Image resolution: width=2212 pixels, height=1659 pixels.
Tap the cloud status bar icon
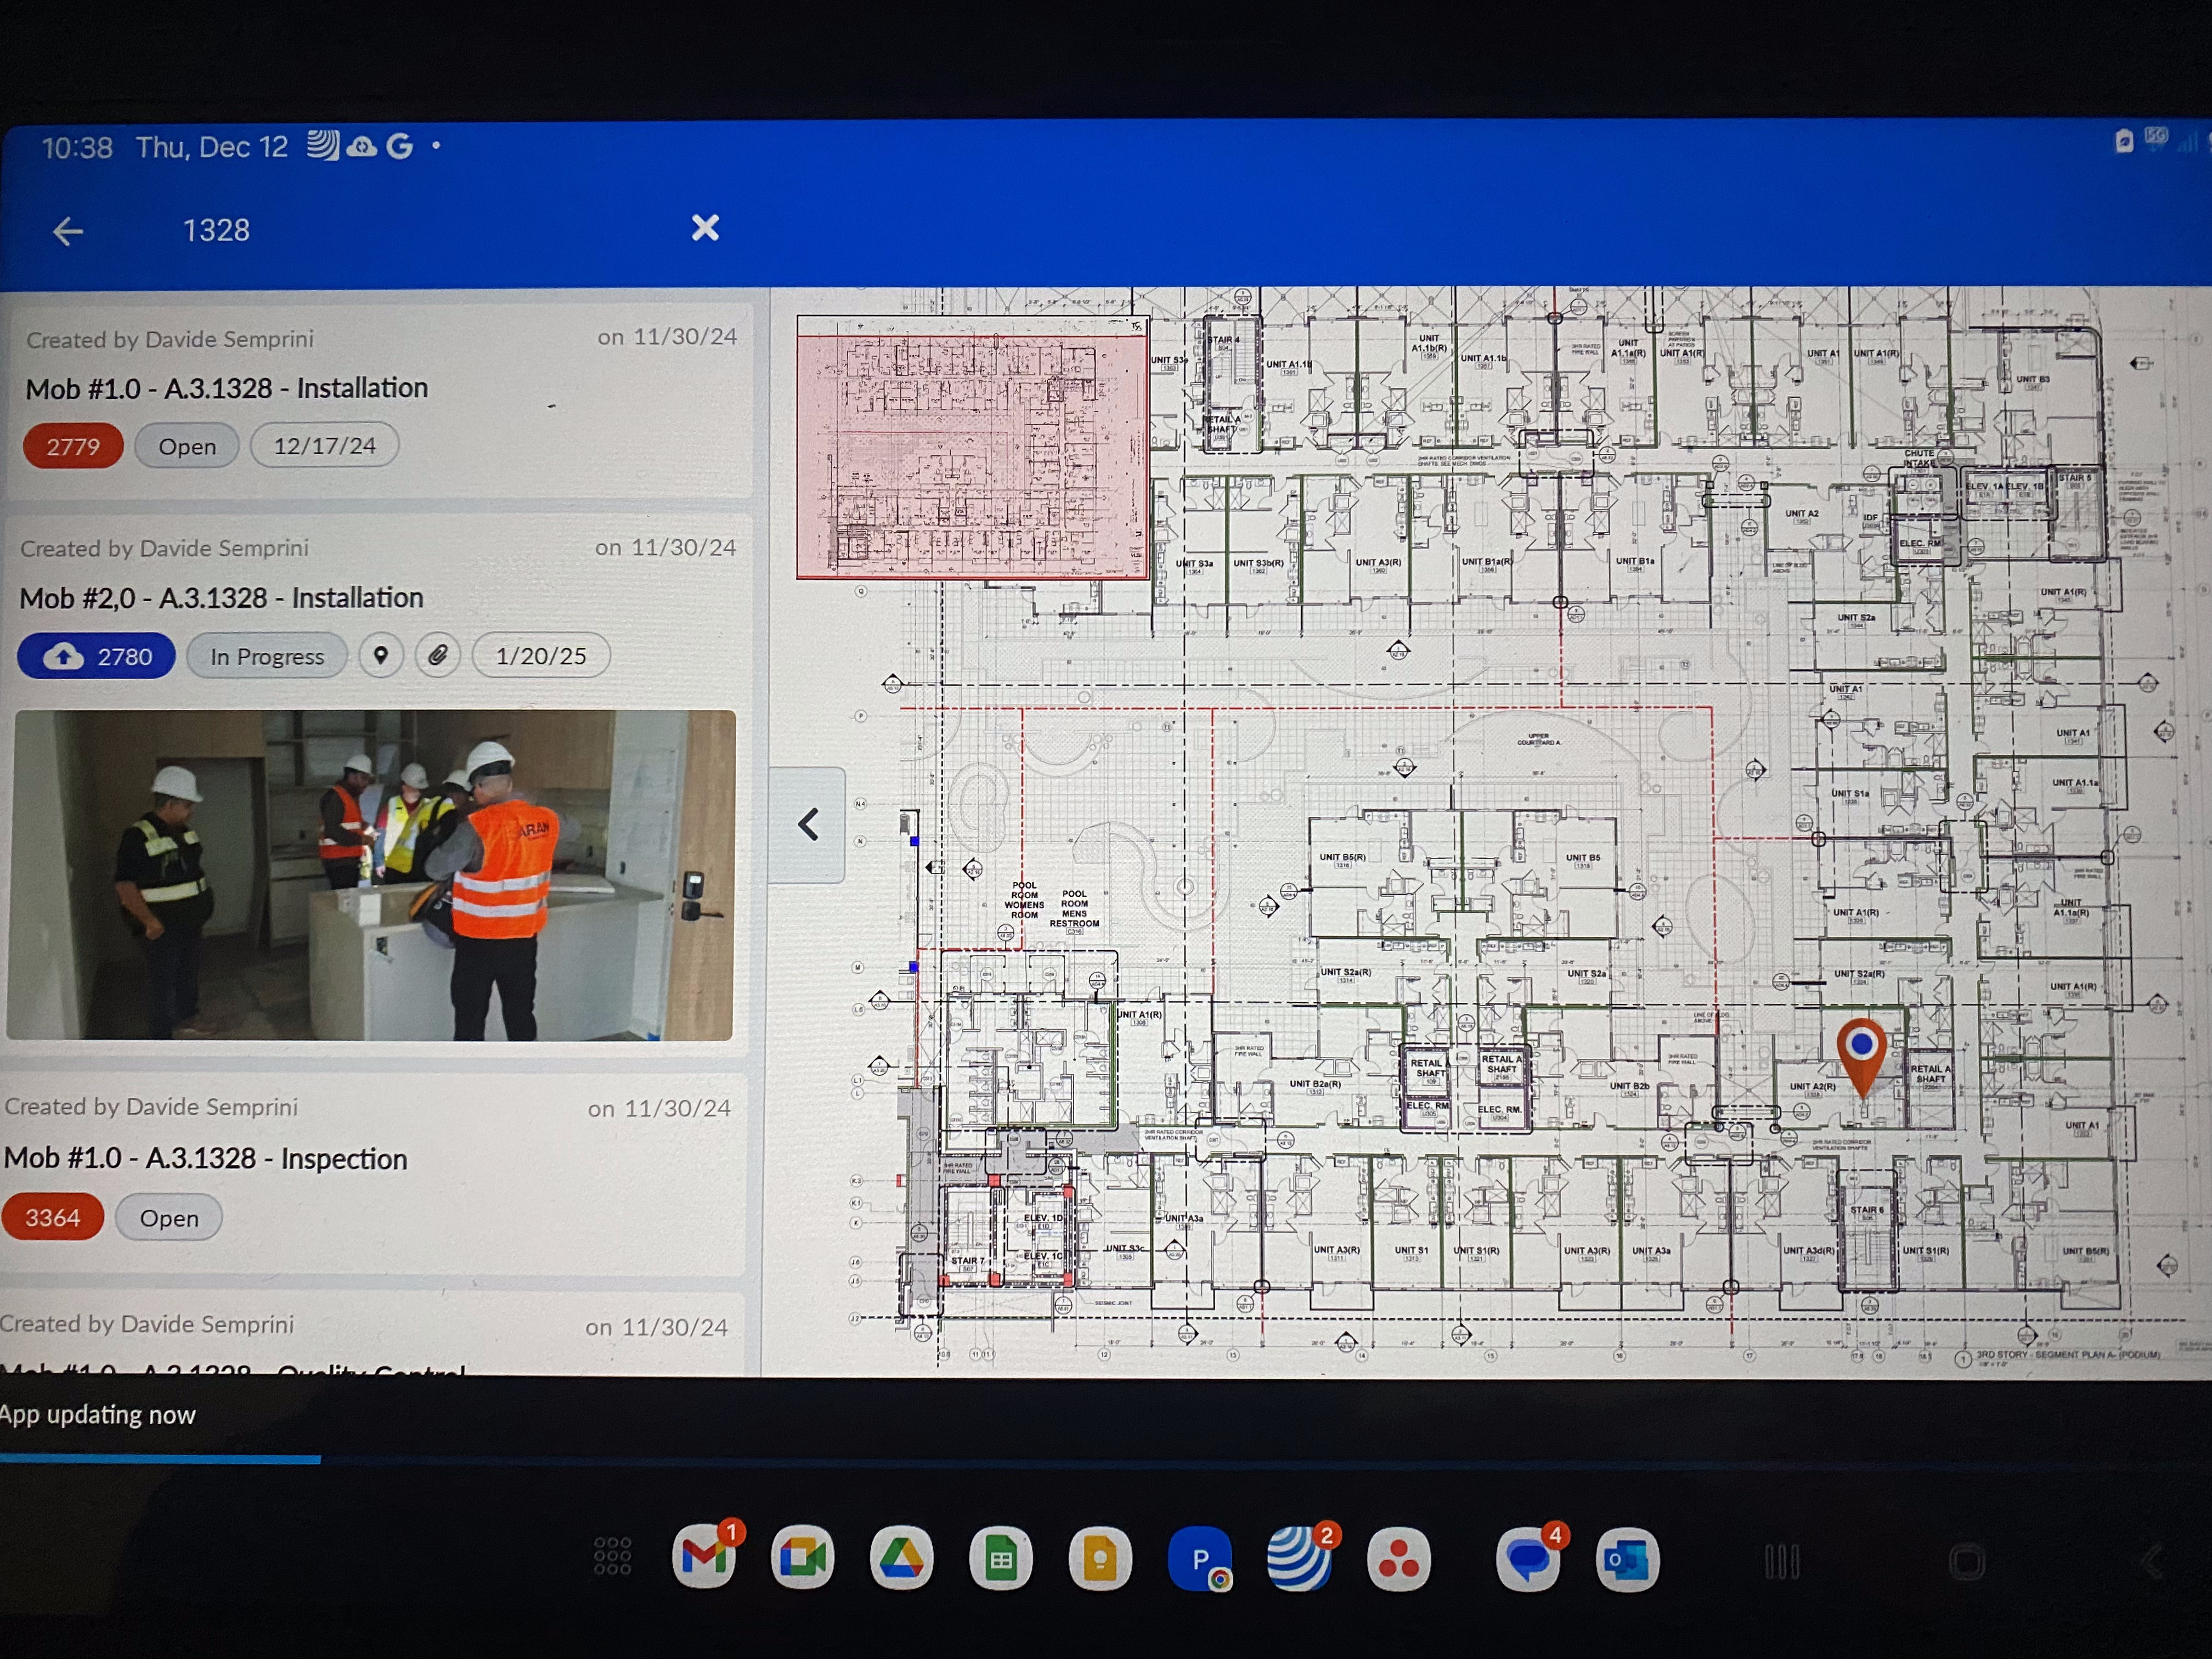361,147
